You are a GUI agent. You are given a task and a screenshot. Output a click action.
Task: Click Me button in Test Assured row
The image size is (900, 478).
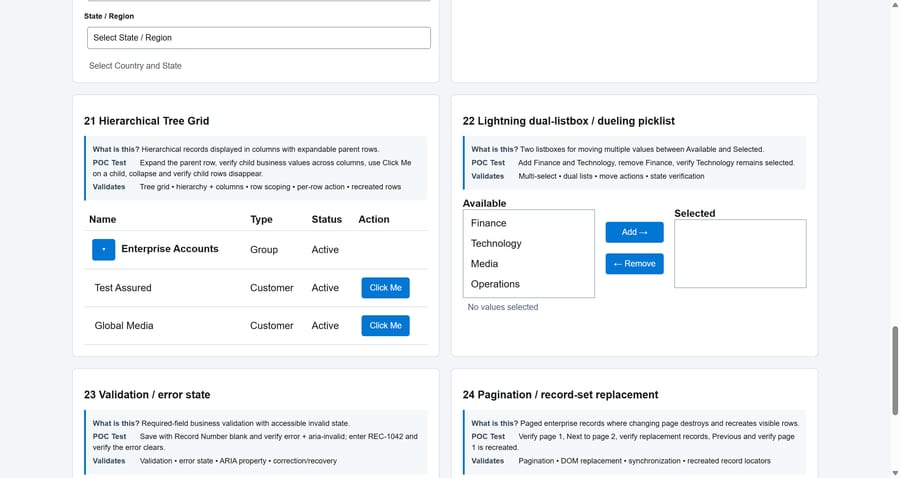385,288
